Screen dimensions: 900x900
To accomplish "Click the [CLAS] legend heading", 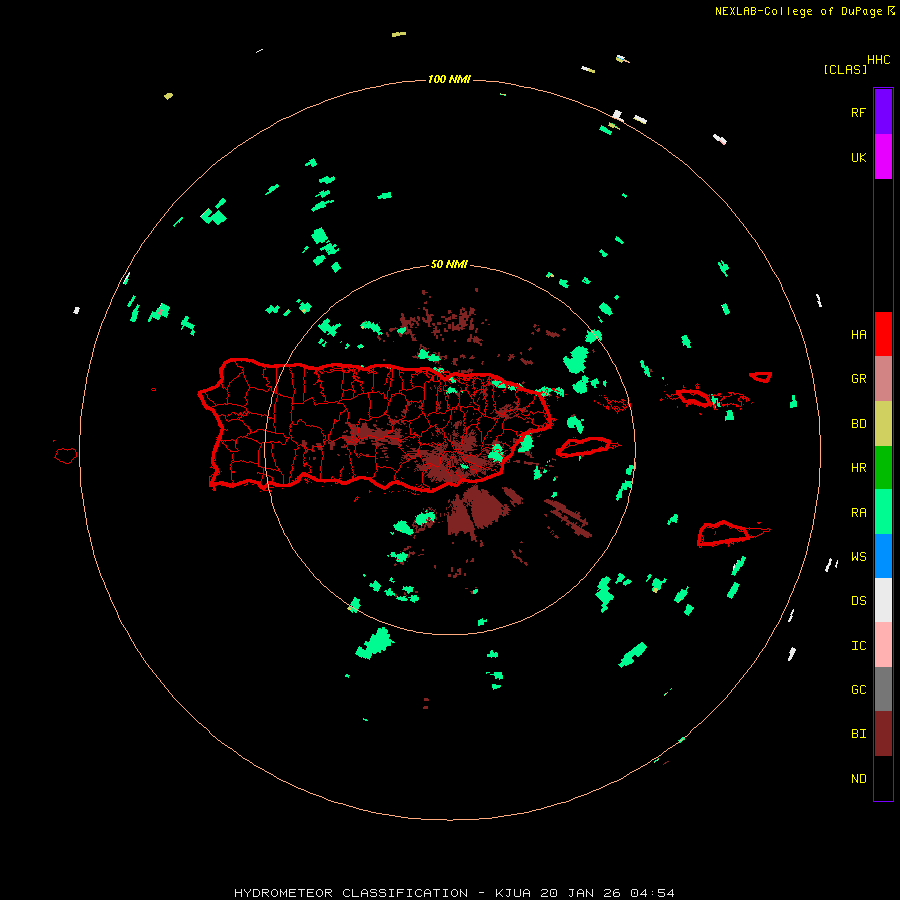I will pyautogui.click(x=845, y=69).
